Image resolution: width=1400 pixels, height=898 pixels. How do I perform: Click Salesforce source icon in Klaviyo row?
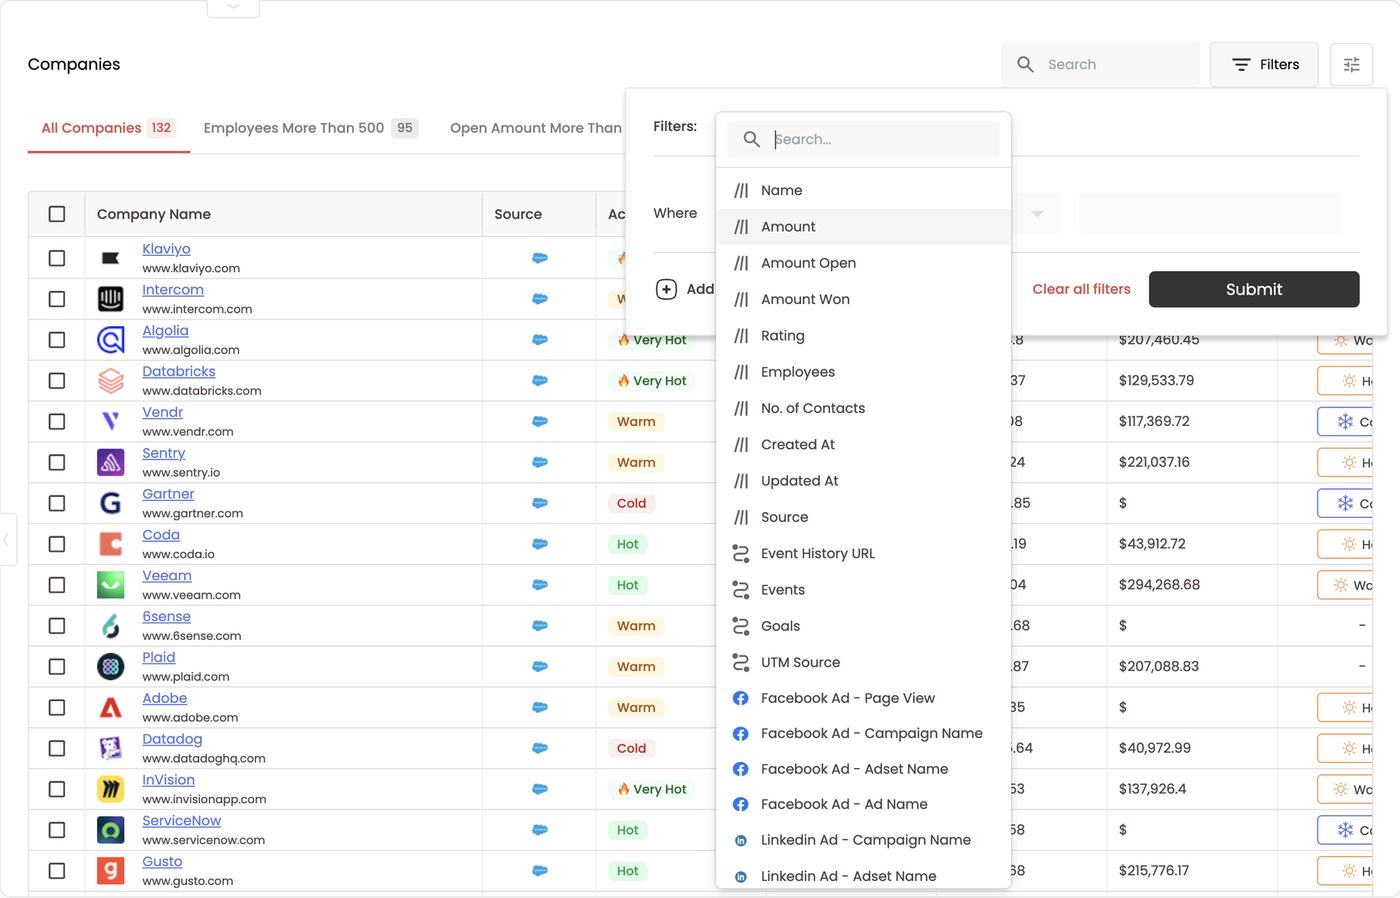pyautogui.click(x=540, y=258)
